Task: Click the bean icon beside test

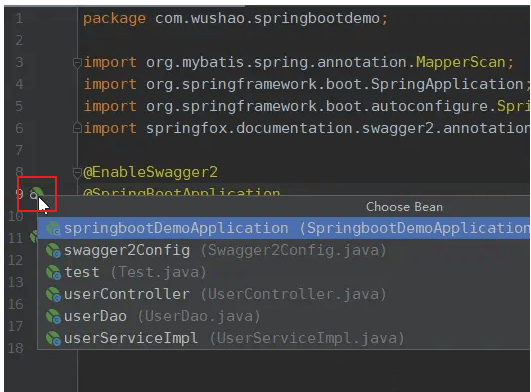Action: coord(53,273)
